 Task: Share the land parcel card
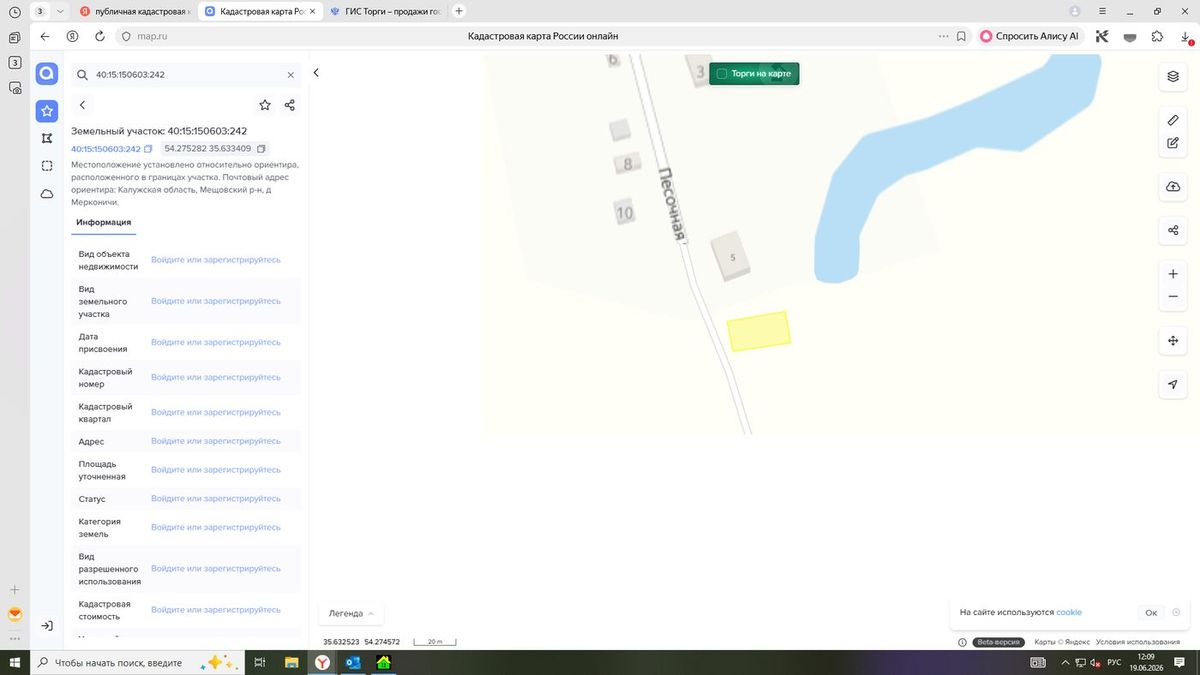point(290,105)
